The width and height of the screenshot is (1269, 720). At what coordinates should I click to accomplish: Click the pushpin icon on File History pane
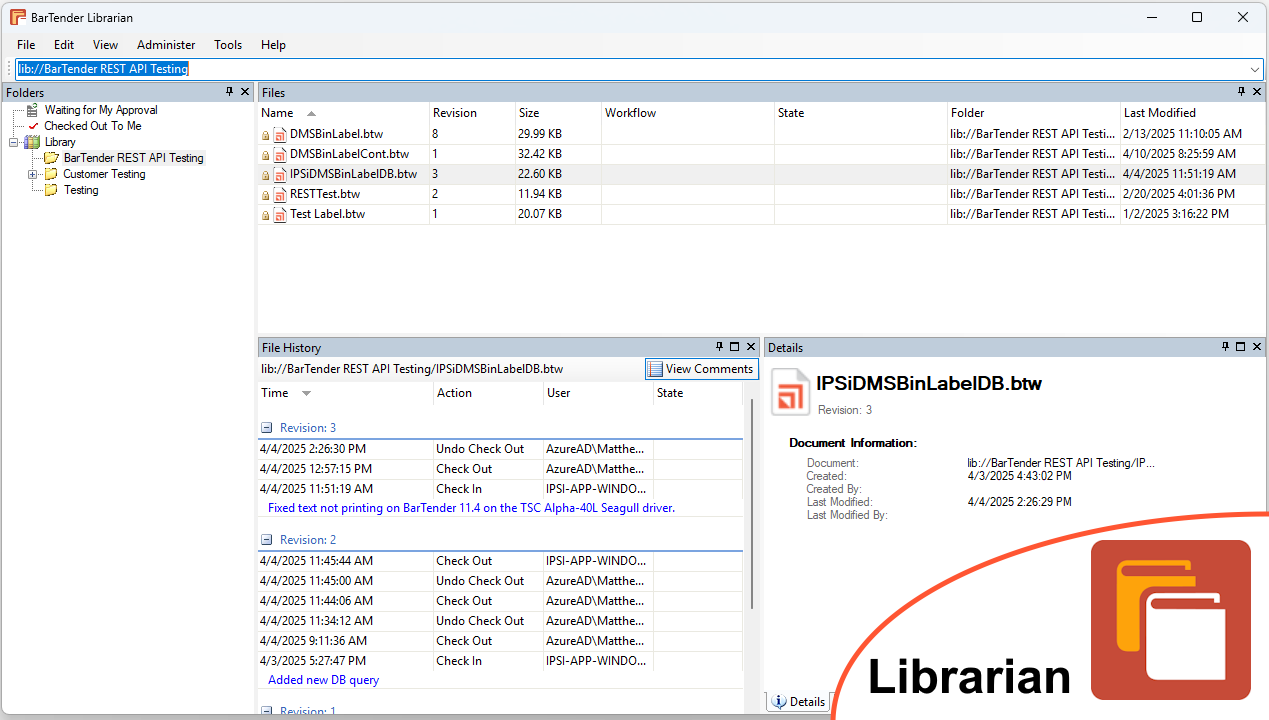click(x=719, y=347)
